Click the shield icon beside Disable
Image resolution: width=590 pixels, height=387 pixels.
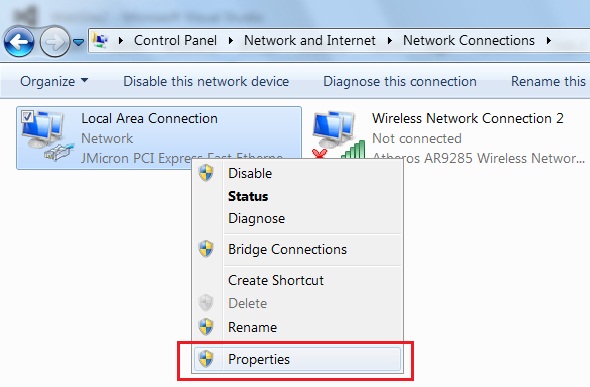(x=206, y=173)
